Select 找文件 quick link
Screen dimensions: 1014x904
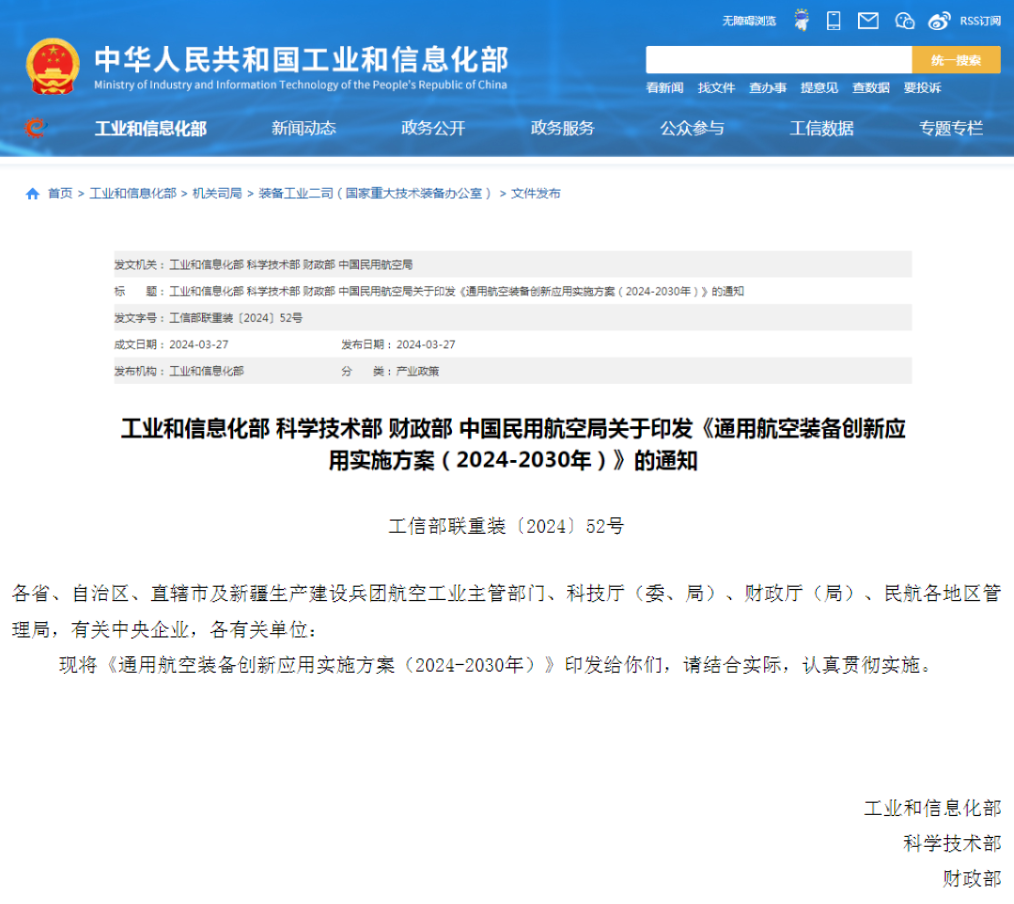click(716, 88)
